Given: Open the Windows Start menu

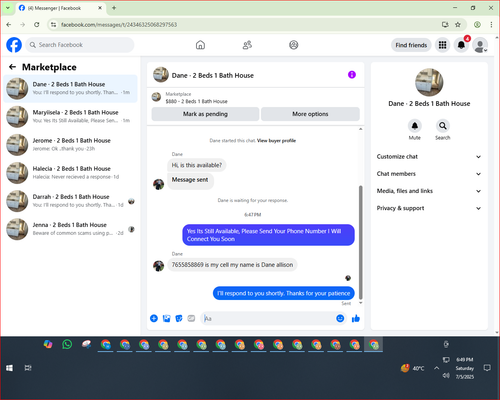Looking at the screenshot, I should (9, 368).
